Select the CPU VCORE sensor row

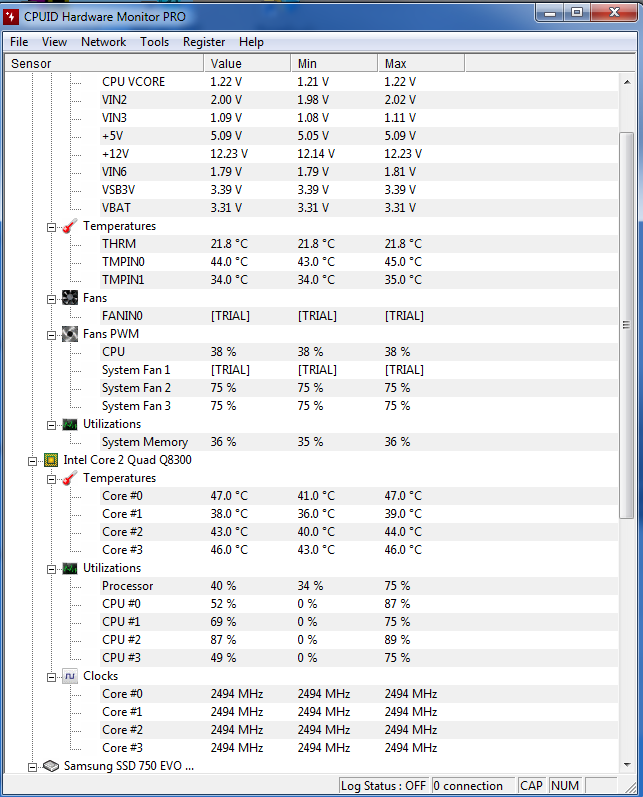[311, 82]
